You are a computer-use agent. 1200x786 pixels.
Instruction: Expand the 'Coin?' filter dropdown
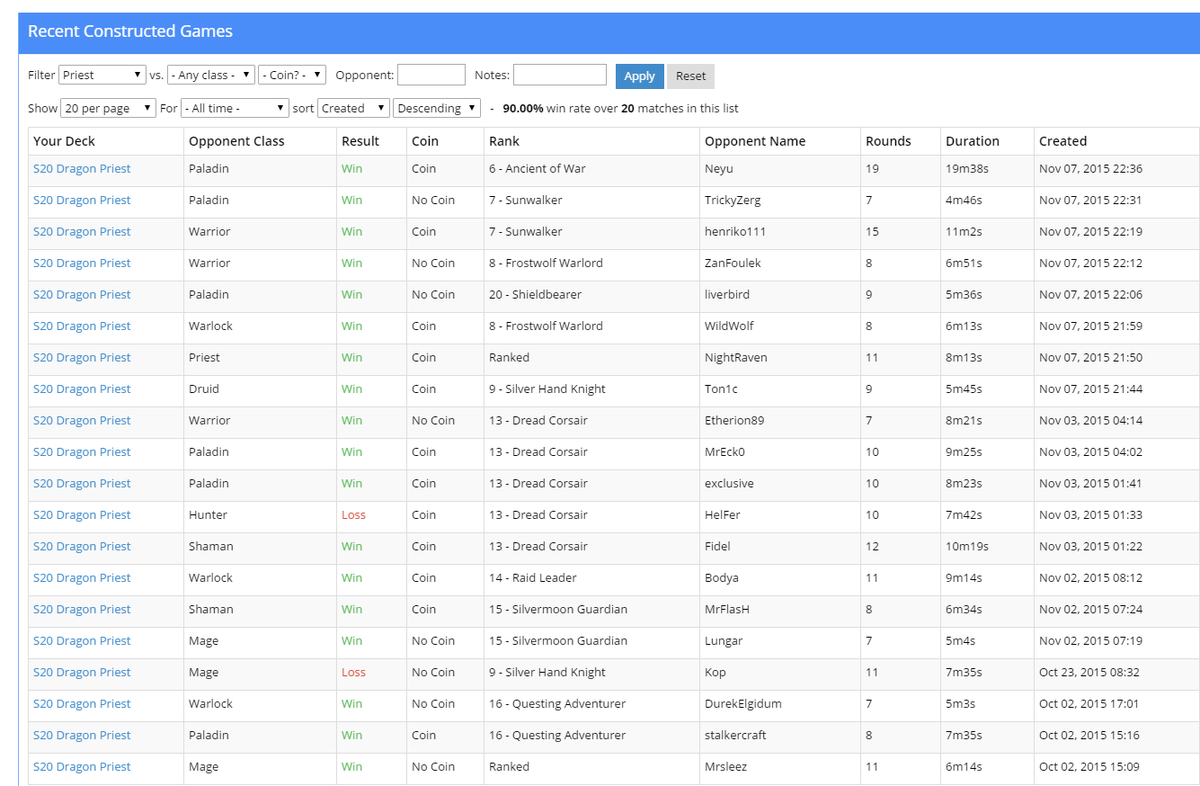pyautogui.click(x=292, y=75)
